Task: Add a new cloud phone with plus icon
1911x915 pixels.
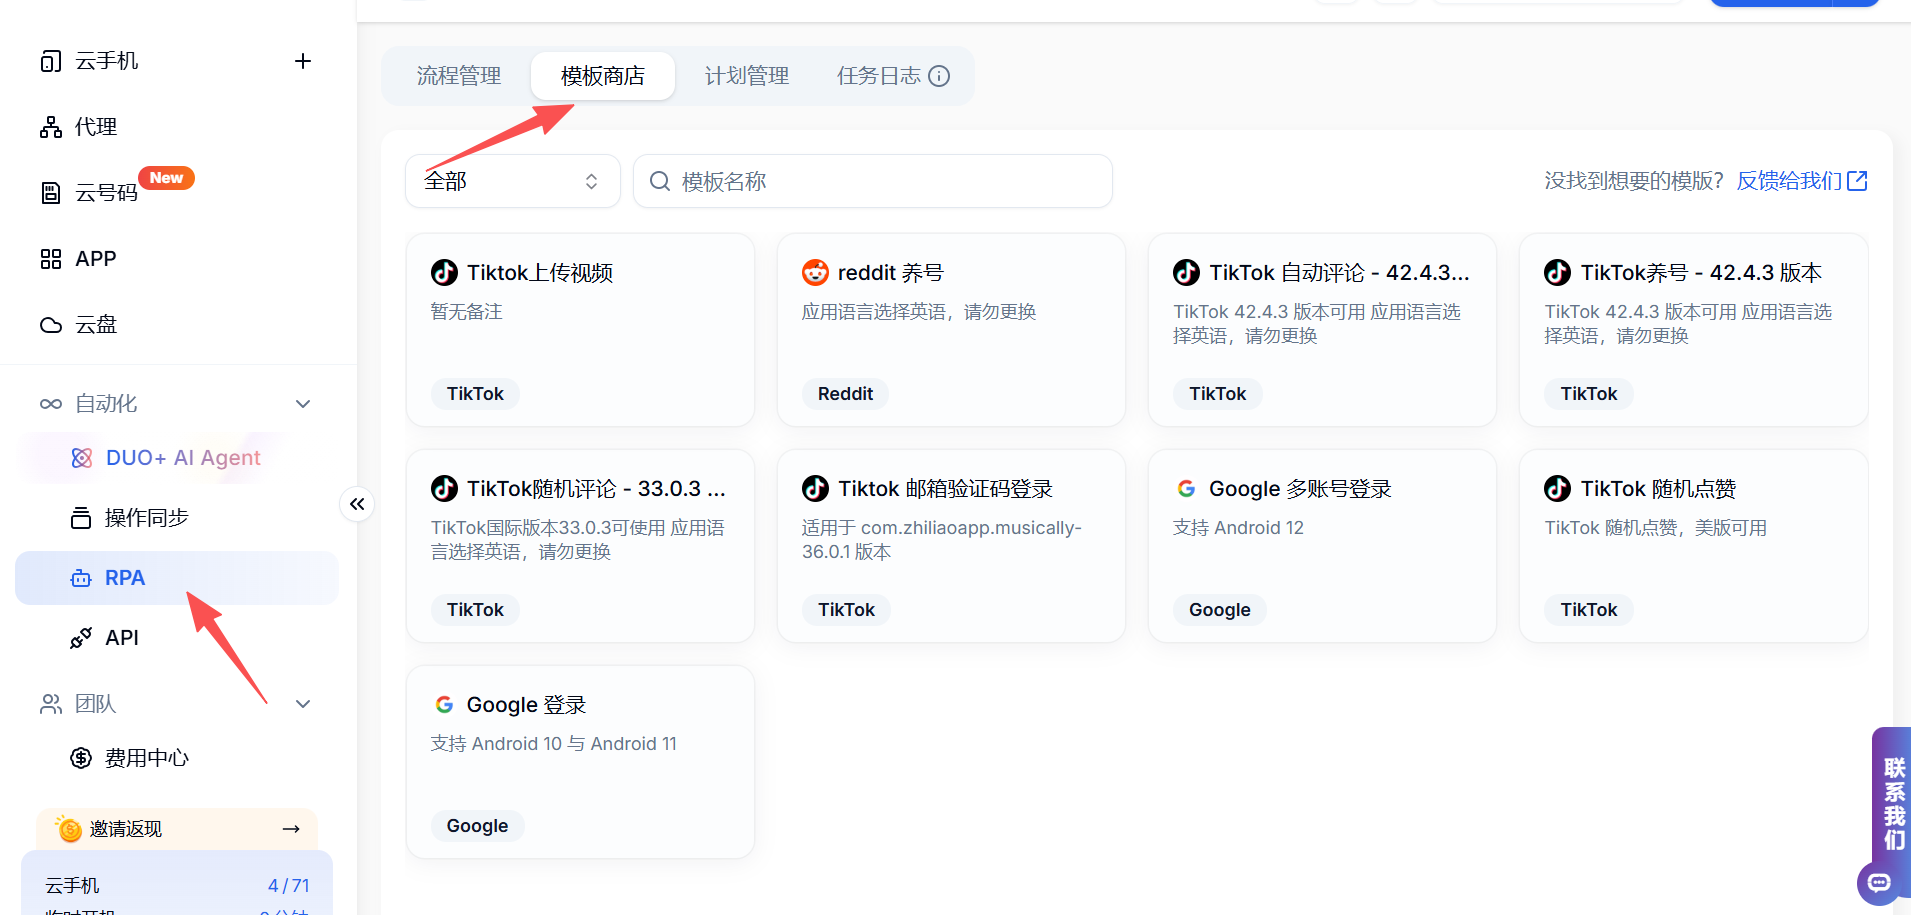Action: click(x=303, y=62)
